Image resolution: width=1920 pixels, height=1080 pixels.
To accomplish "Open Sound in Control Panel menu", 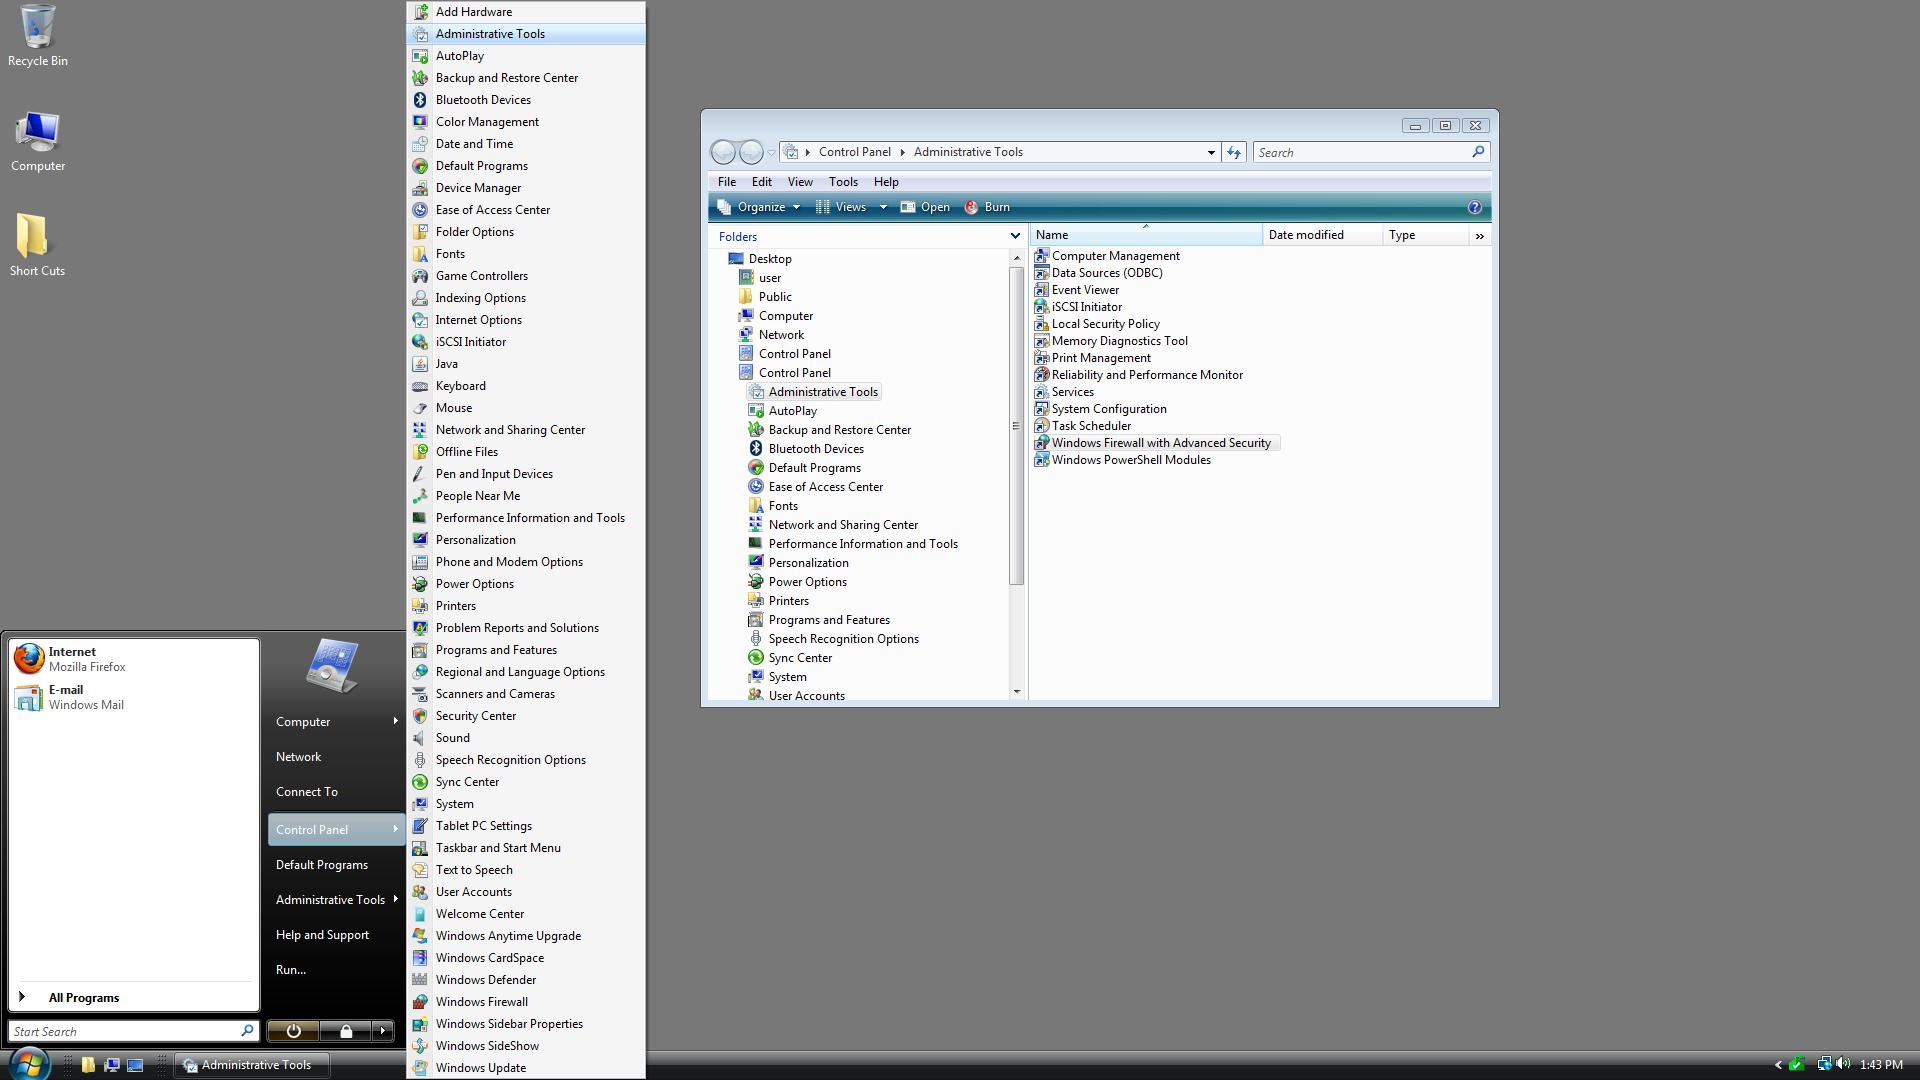I will pyautogui.click(x=526, y=738).
